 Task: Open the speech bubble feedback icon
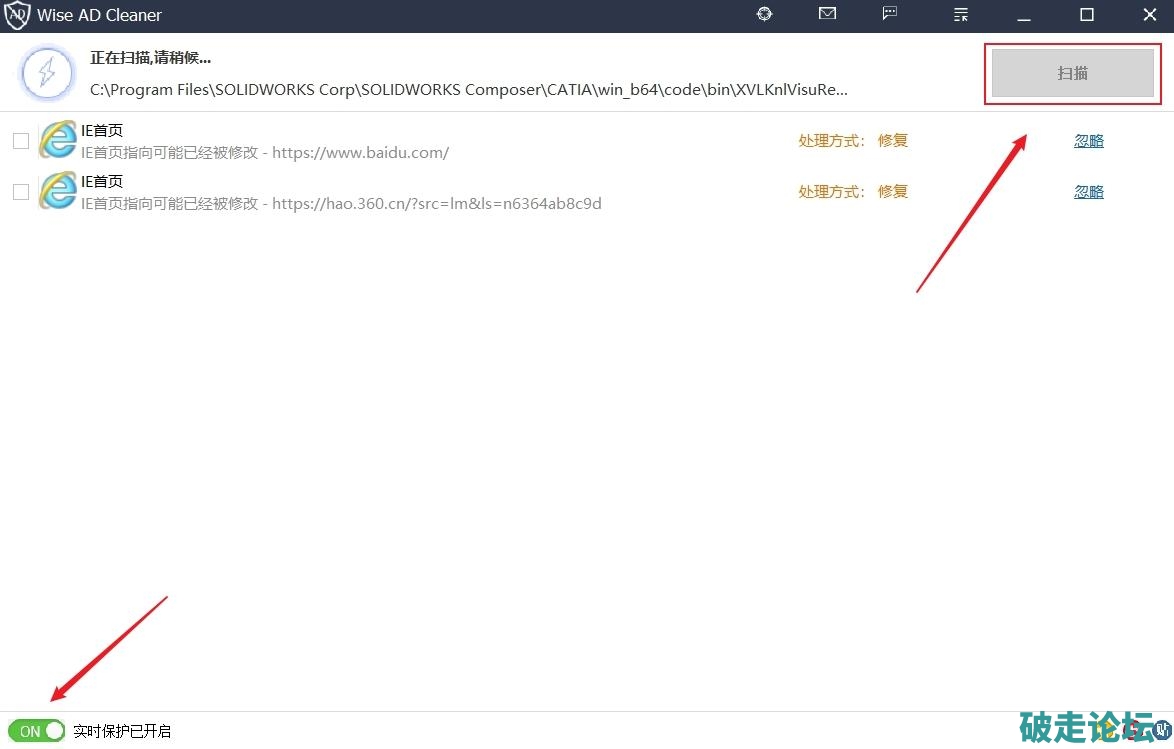890,14
